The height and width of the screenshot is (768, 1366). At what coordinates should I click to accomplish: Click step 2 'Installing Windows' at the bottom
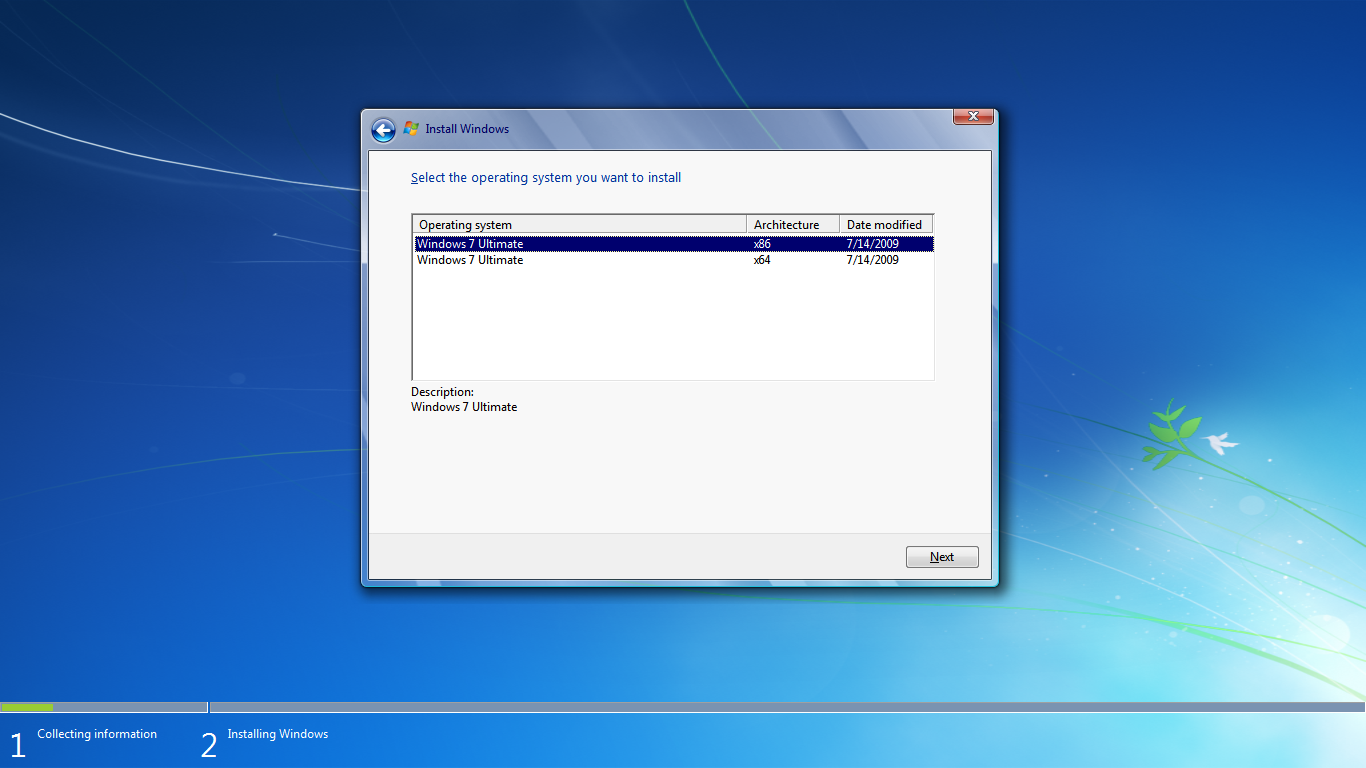pyautogui.click(x=278, y=734)
